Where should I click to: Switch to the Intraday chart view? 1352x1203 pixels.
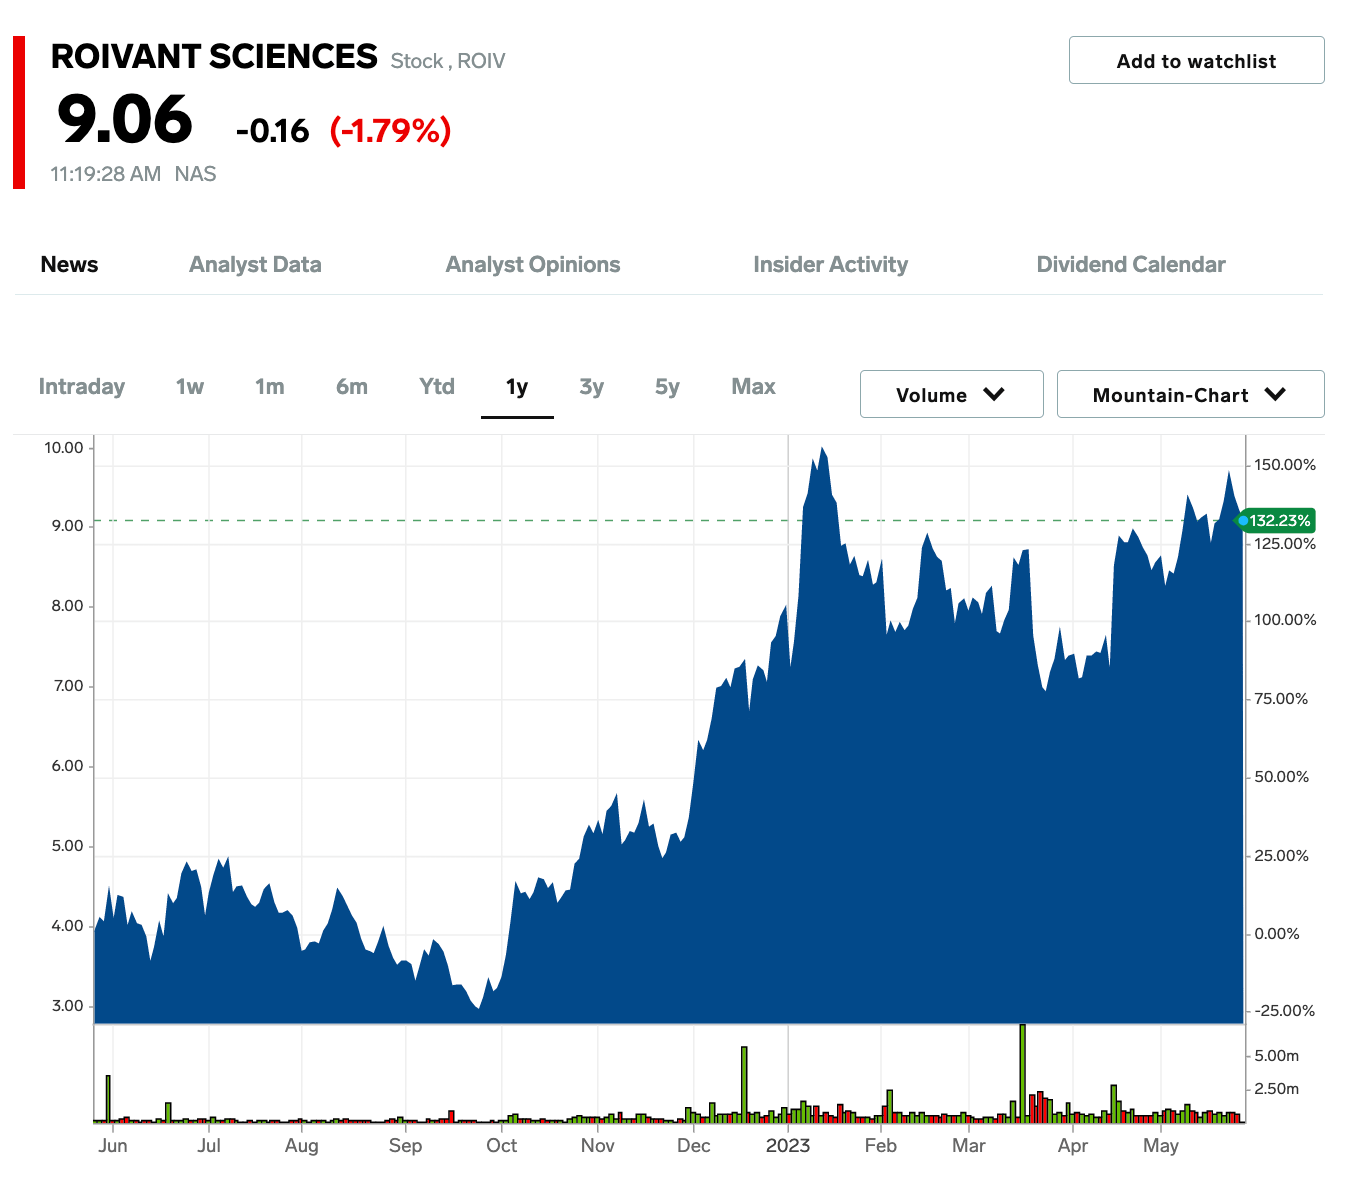(81, 387)
